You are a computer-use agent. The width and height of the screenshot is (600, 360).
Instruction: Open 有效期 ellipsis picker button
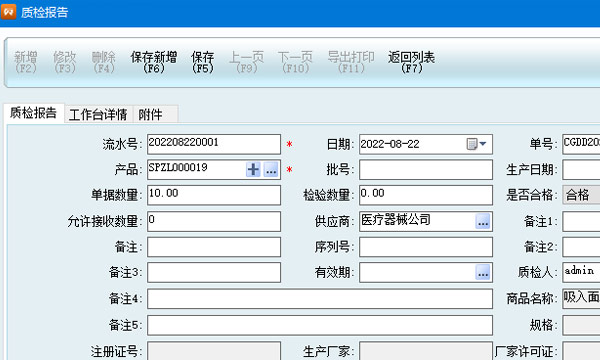(x=483, y=272)
